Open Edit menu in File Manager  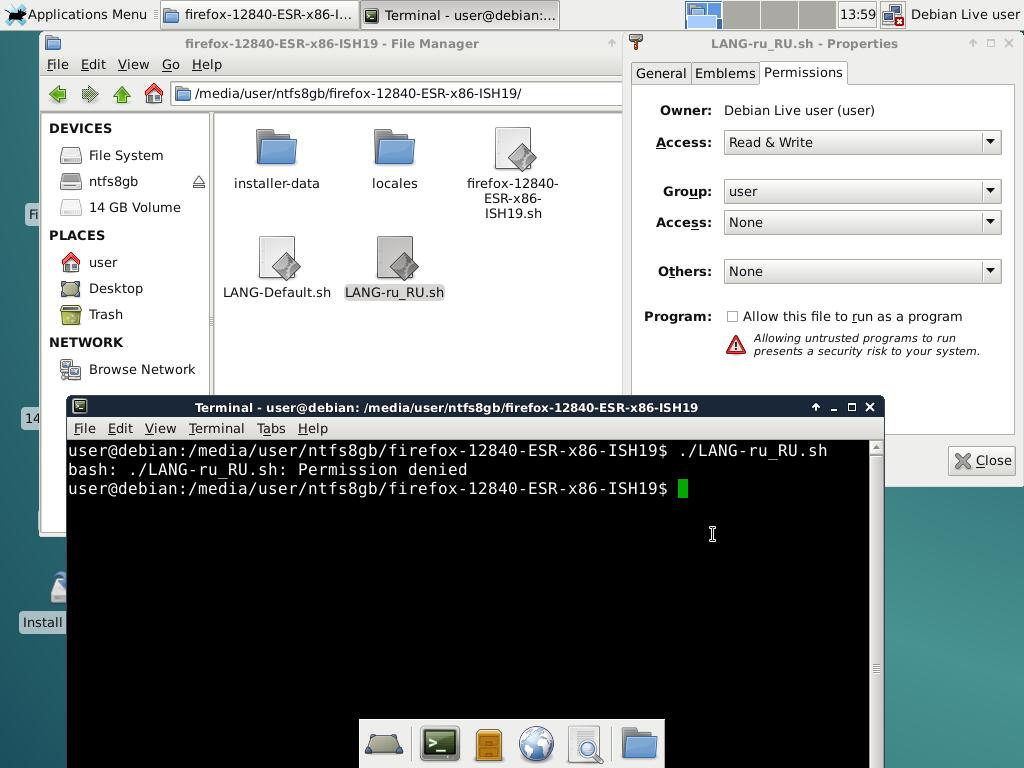(x=93, y=65)
